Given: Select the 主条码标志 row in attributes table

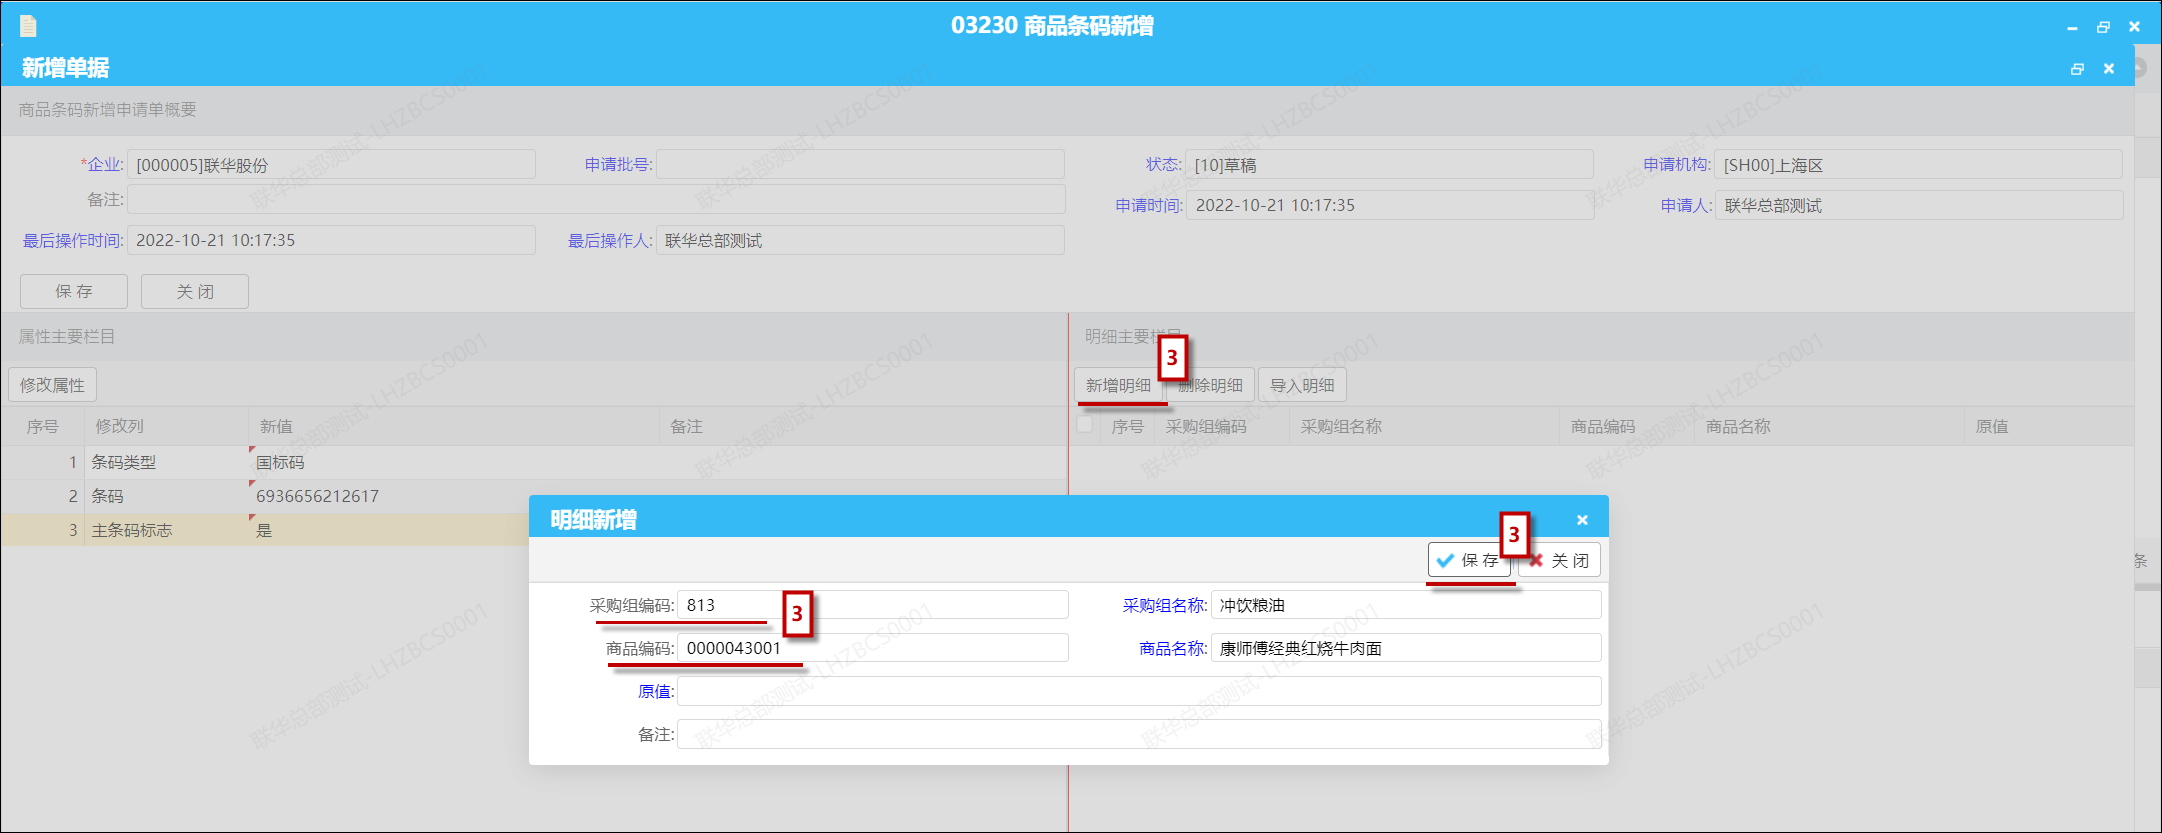Looking at the screenshot, I should pos(132,530).
